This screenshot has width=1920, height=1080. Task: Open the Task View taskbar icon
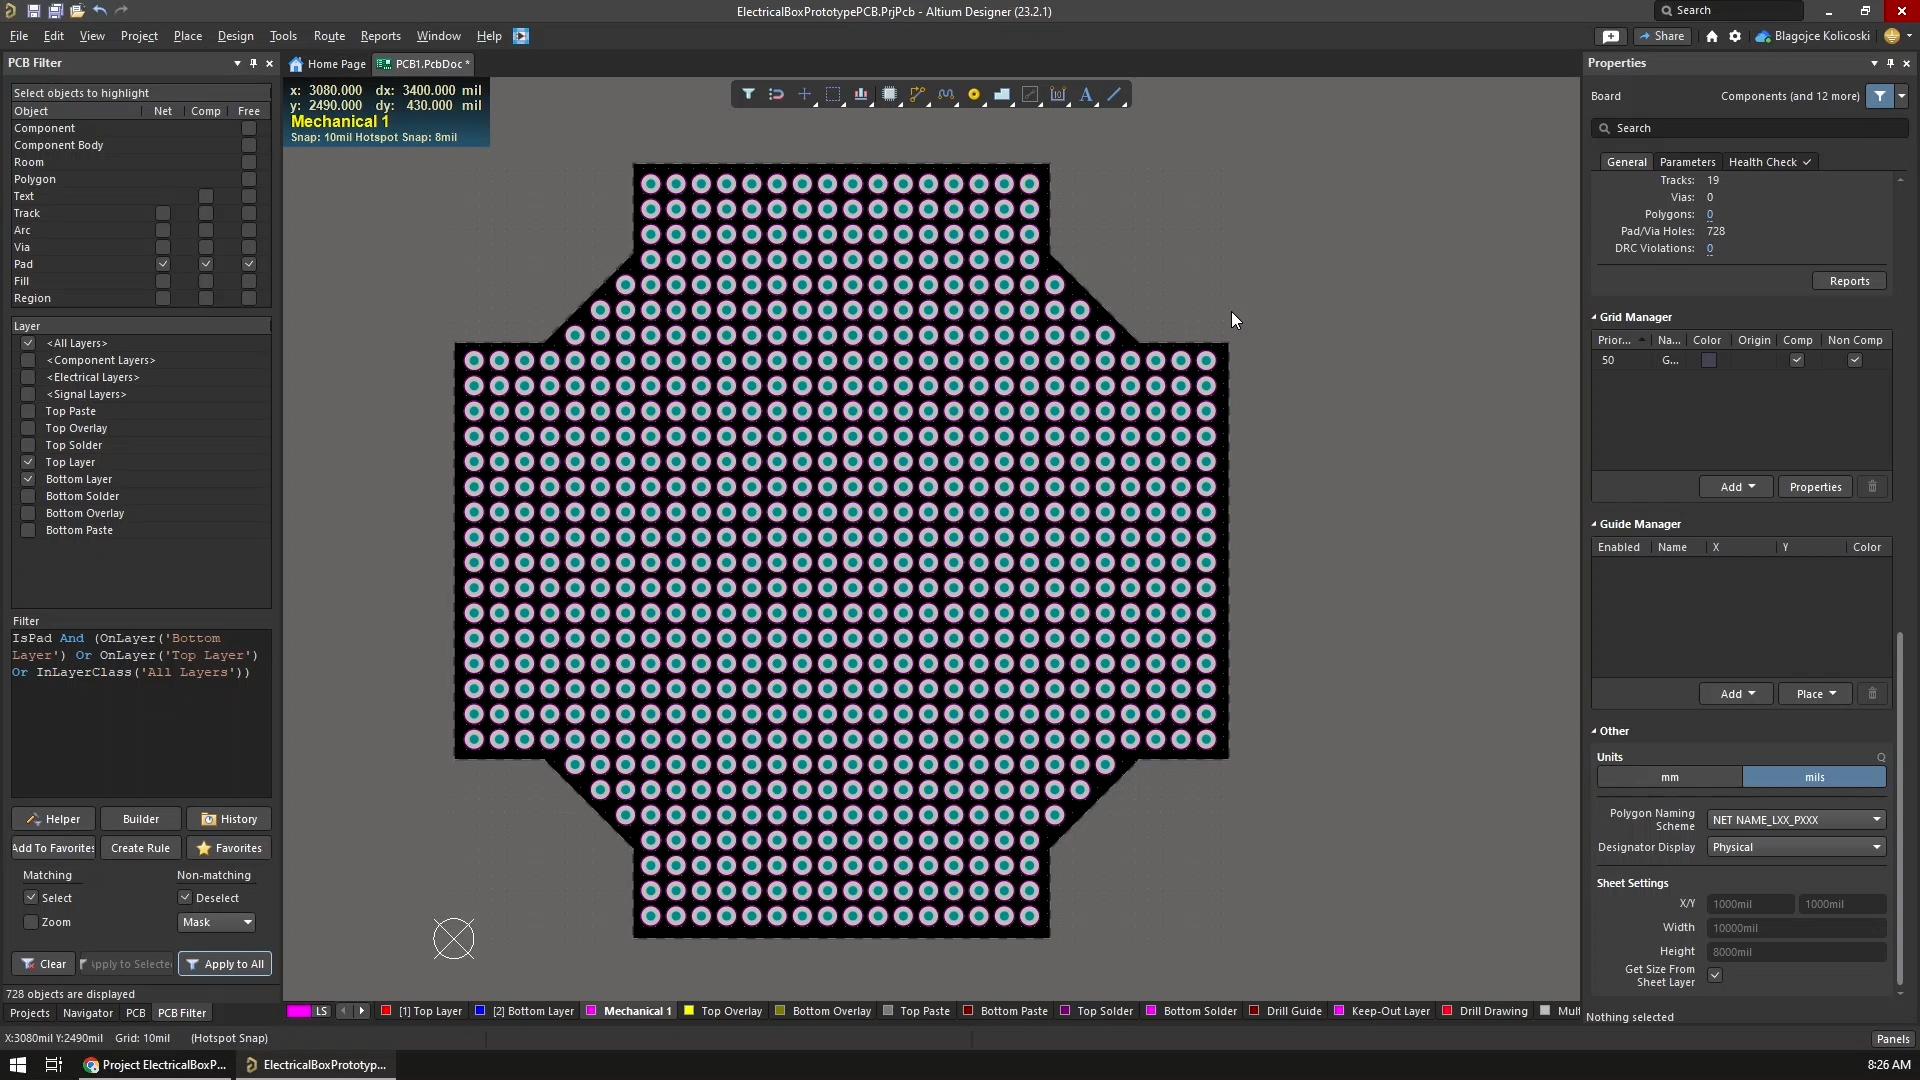(54, 1065)
